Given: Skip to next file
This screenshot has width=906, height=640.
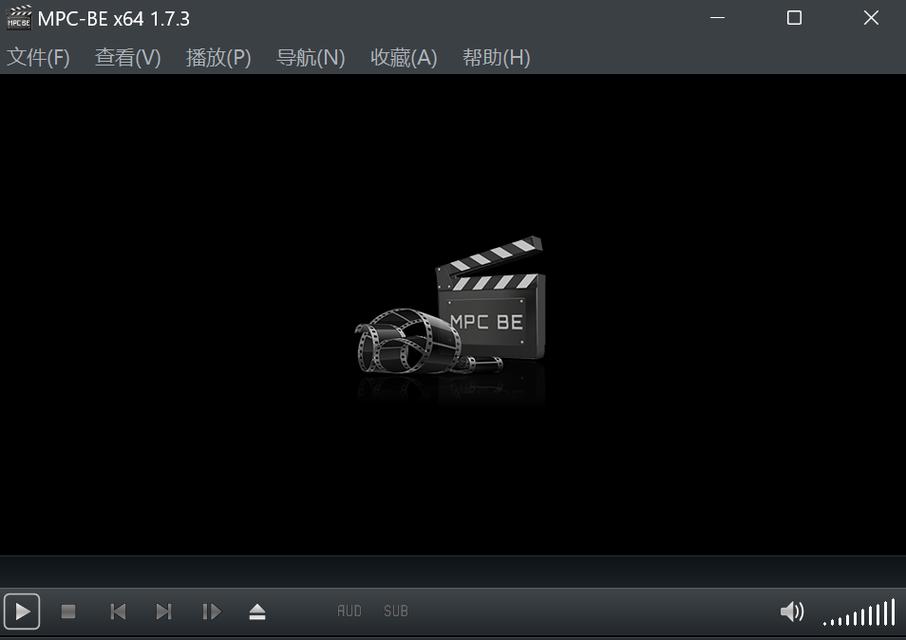Looking at the screenshot, I should (x=164, y=611).
